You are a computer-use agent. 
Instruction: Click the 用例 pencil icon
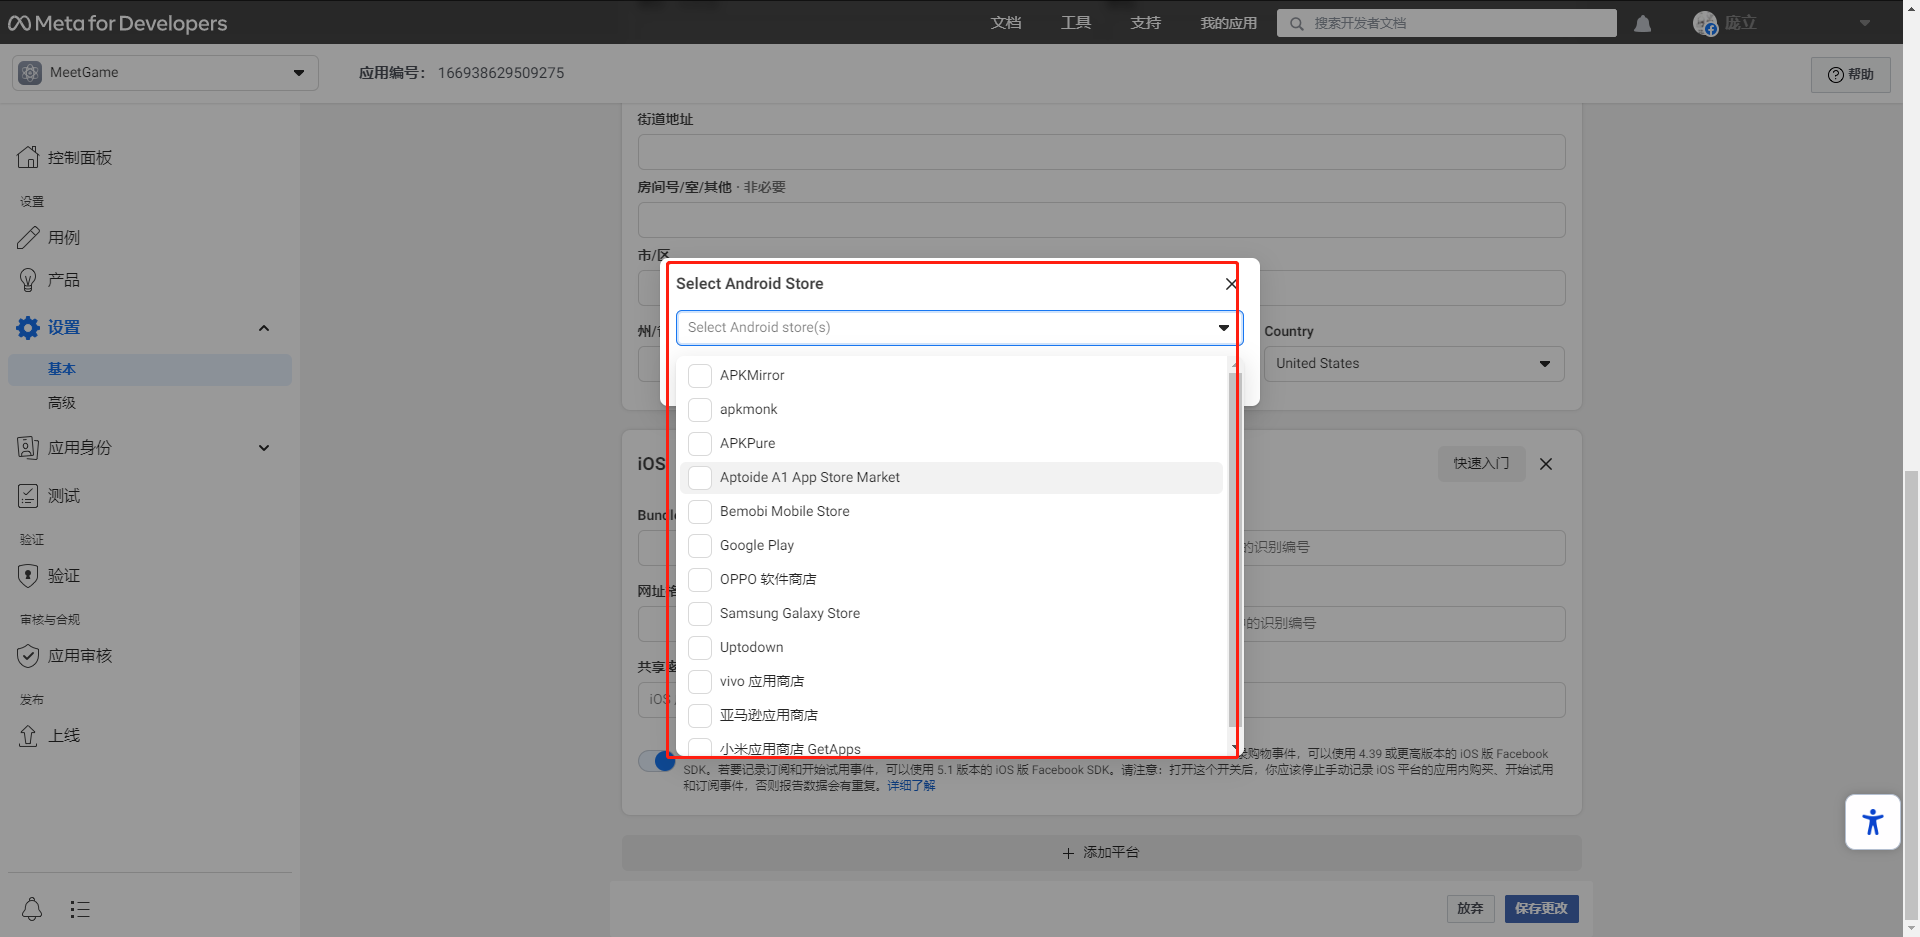(x=28, y=237)
